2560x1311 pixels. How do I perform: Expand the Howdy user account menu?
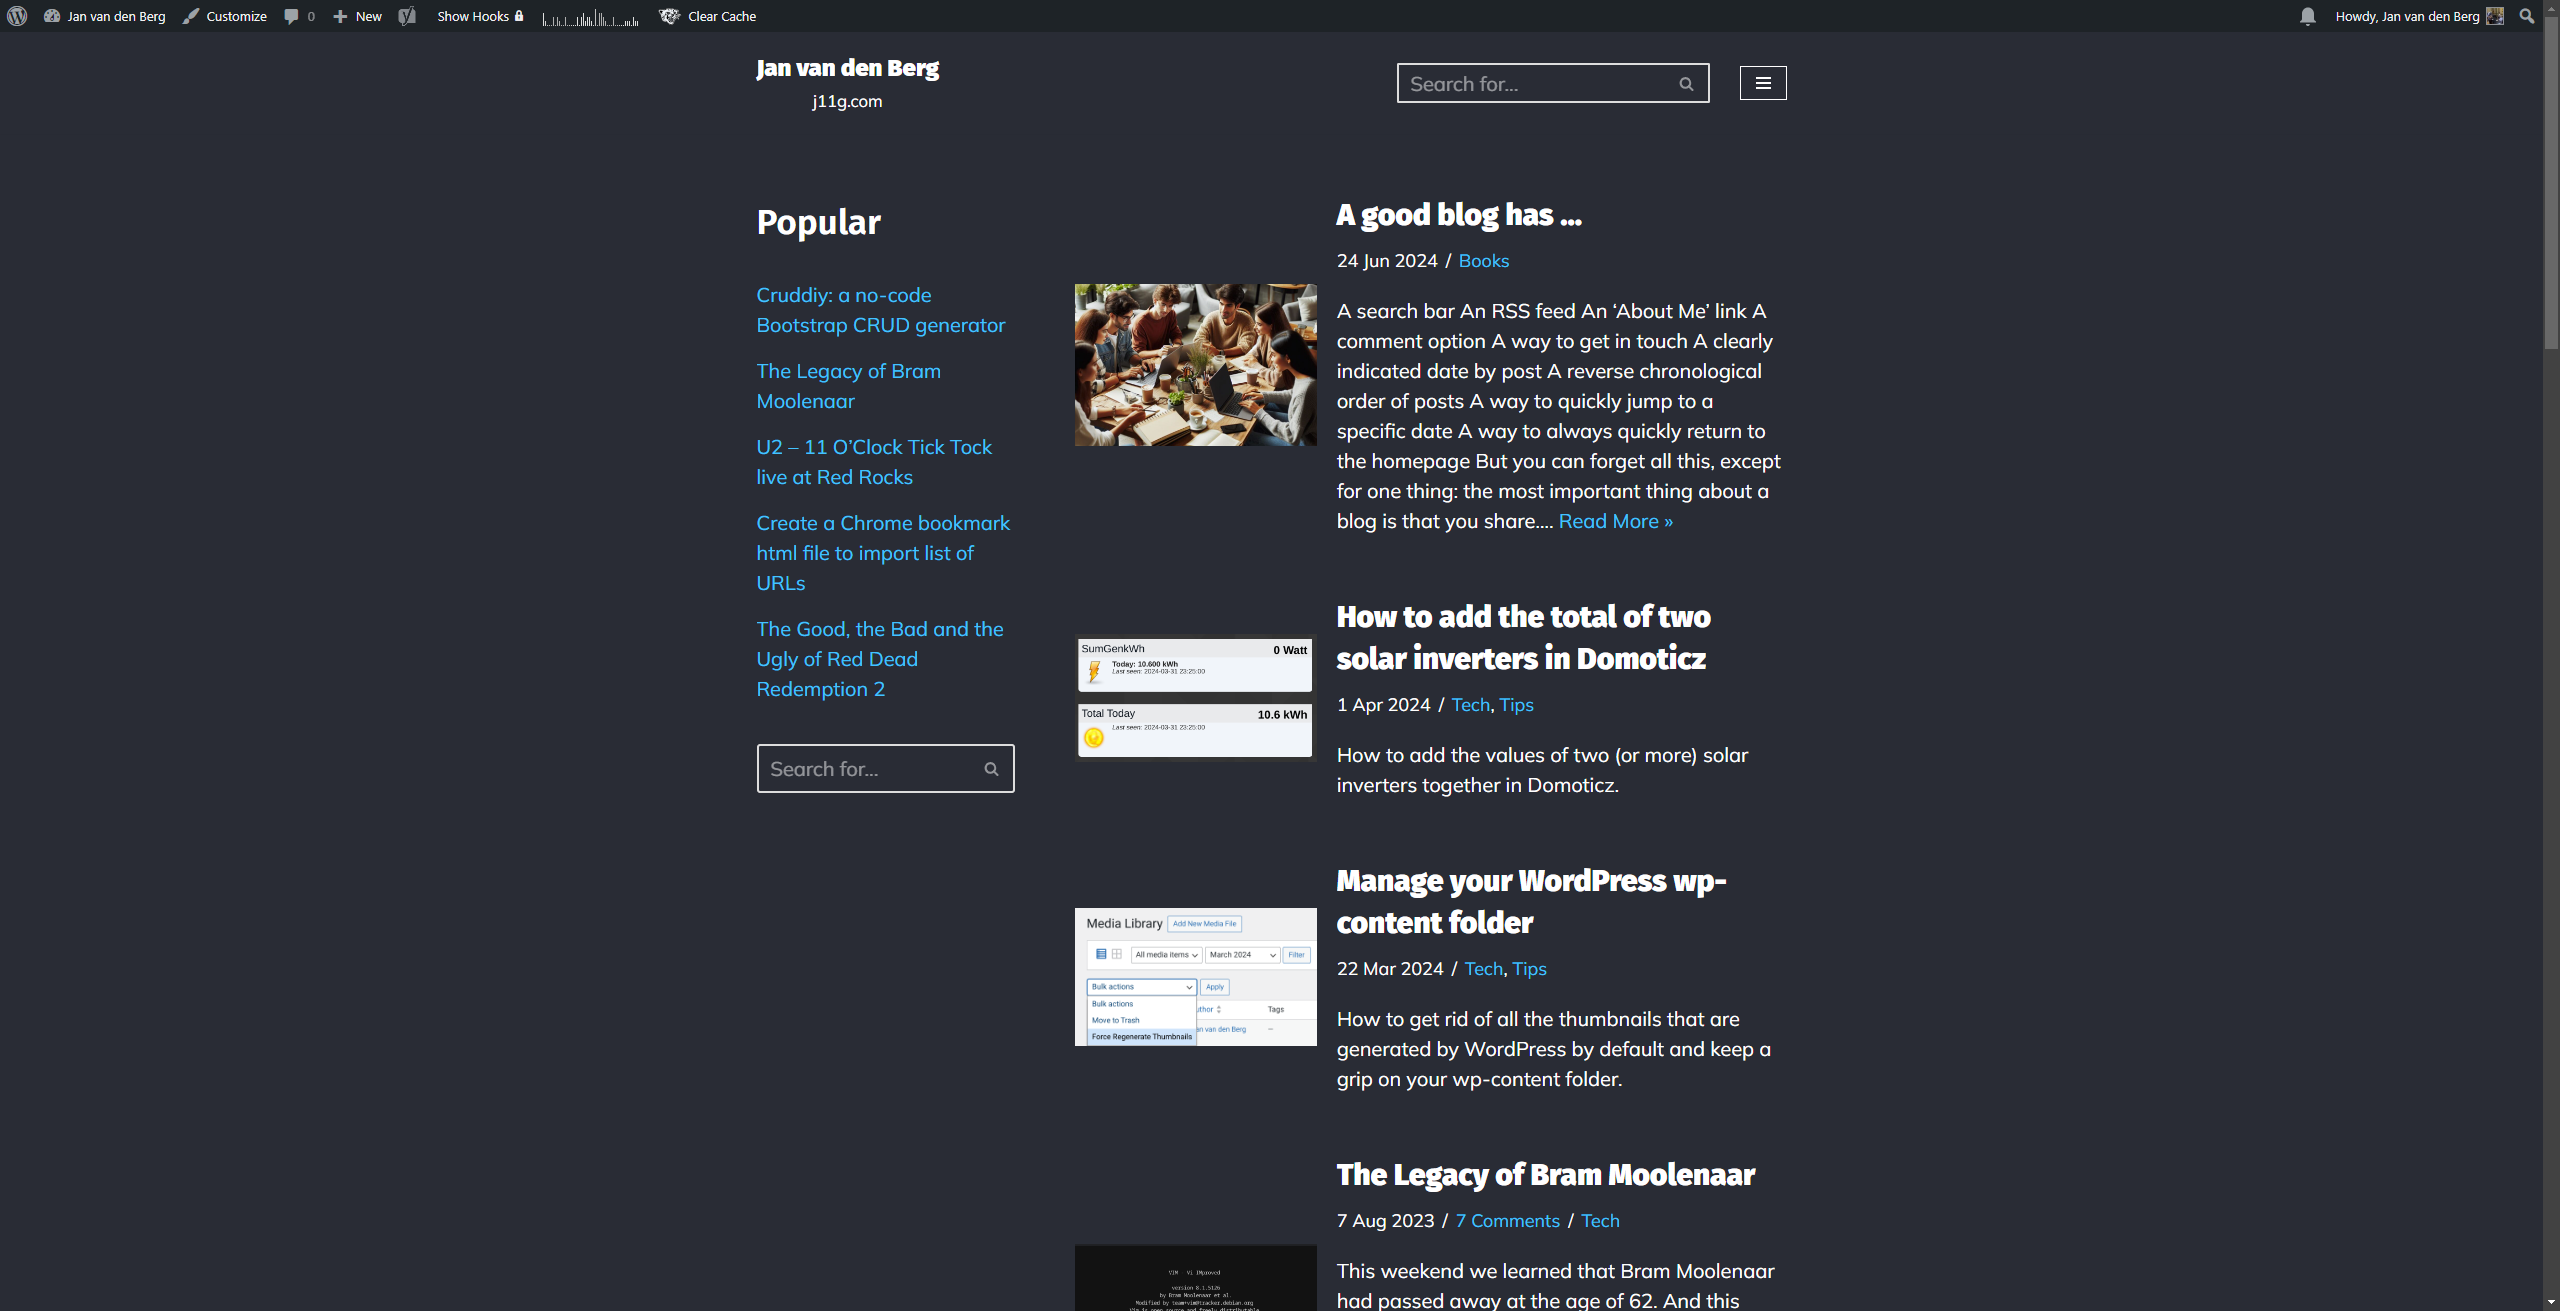[2419, 16]
